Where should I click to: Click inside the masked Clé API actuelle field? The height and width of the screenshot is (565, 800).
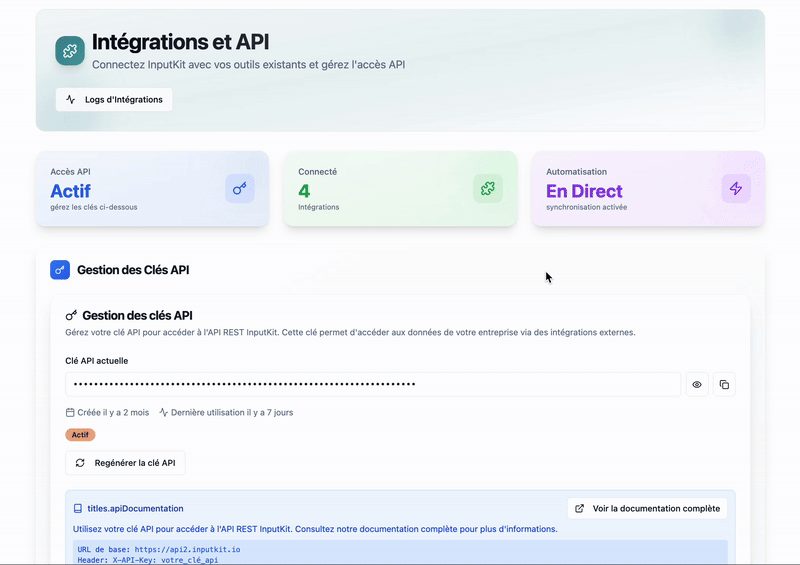click(373, 384)
